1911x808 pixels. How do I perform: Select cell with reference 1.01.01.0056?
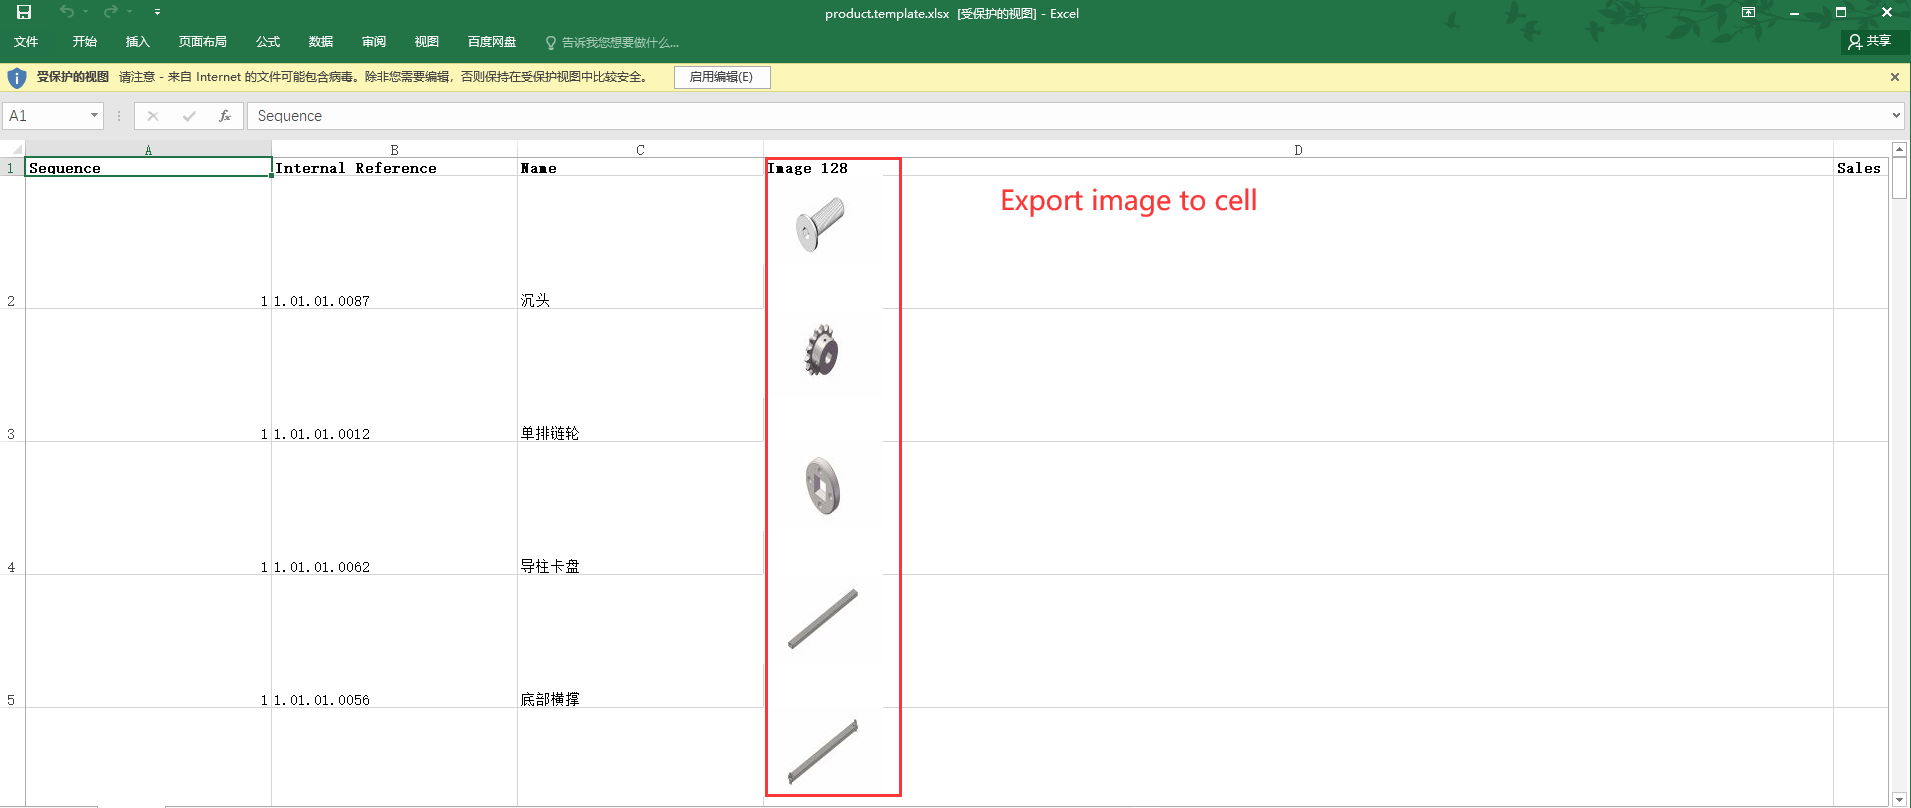[394, 642]
